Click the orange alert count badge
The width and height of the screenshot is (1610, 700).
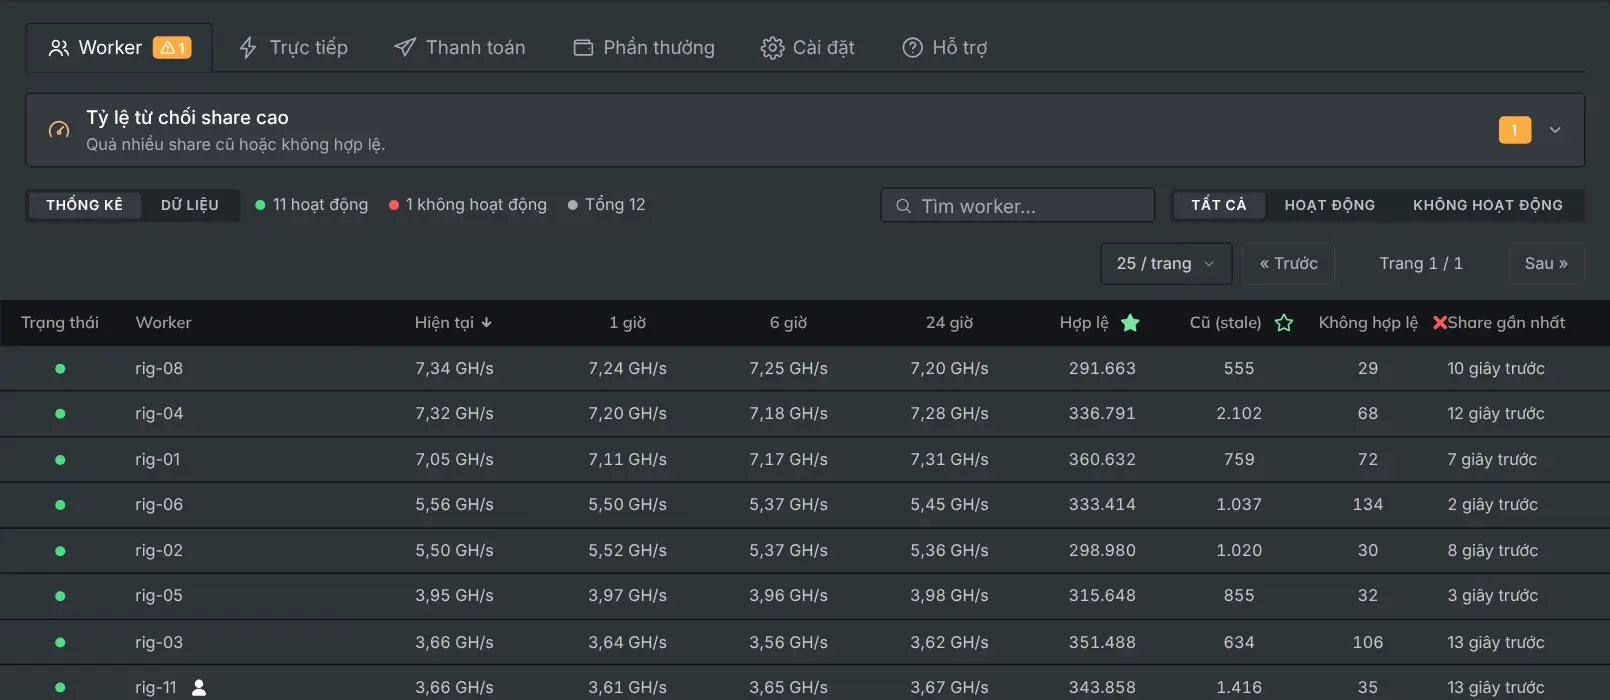tap(1515, 130)
